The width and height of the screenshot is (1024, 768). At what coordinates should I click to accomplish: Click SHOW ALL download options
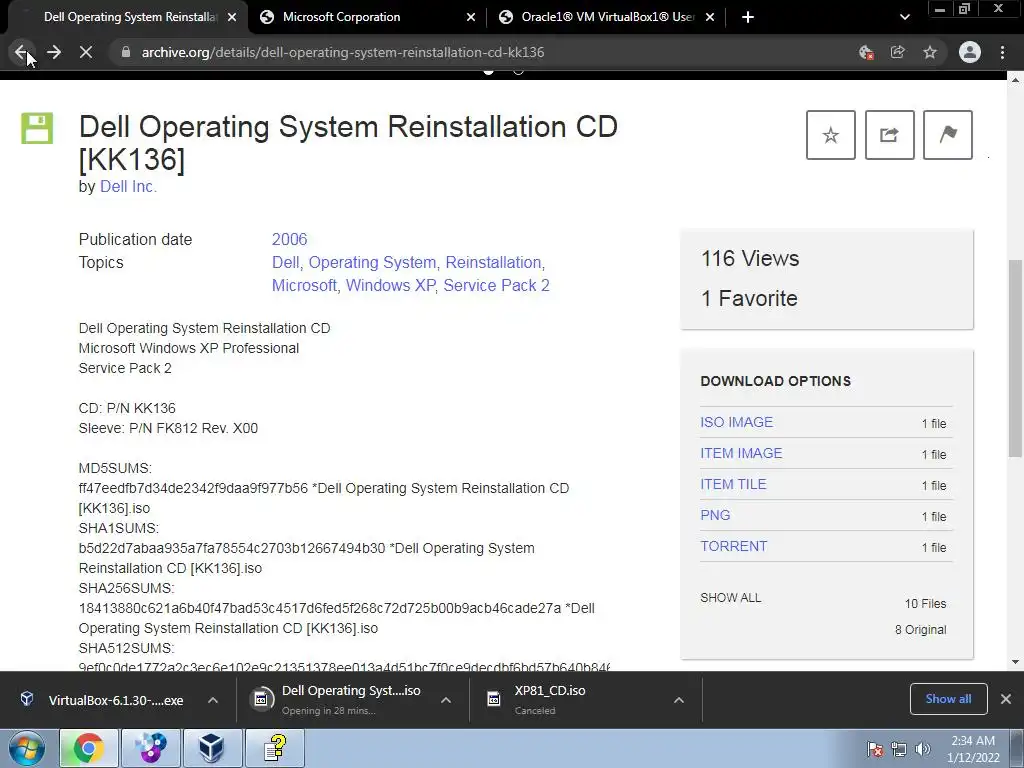tap(731, 598)
